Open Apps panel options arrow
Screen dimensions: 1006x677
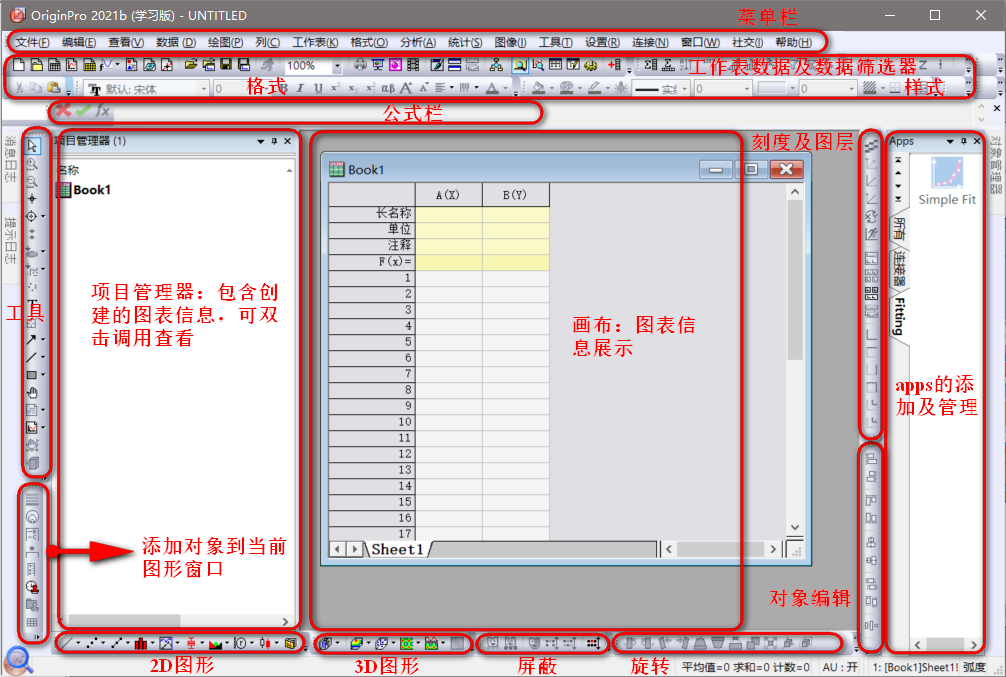[950, 141]
